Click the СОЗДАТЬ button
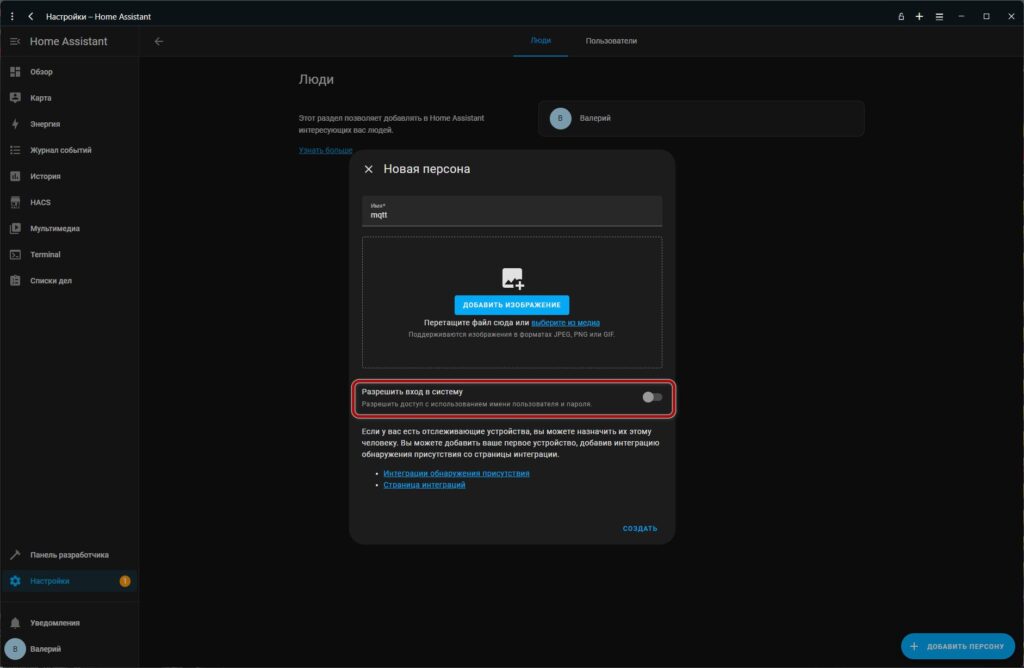Image resolution: width=1024 pixels, height=668 pixels. point(640,529)
